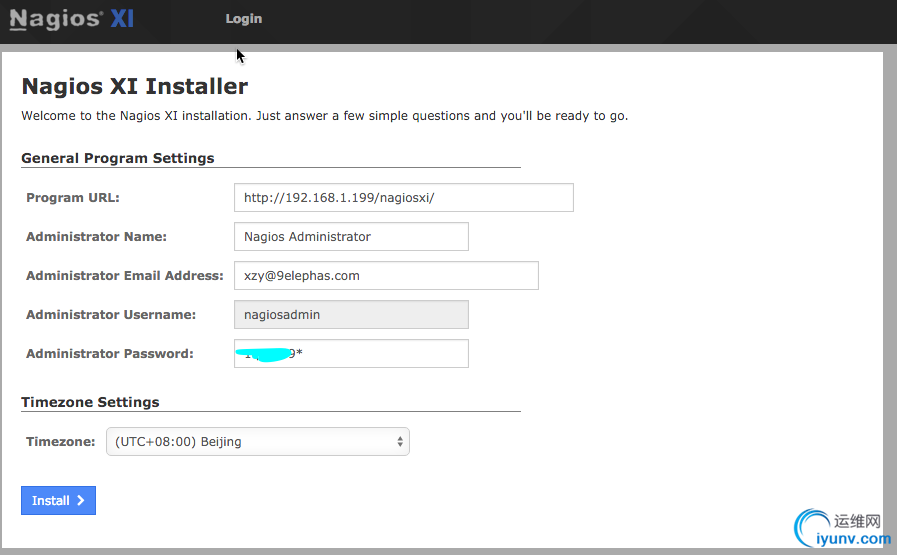Click the Program URL: label
Screen dimensions: 897x555
(73, 197)
